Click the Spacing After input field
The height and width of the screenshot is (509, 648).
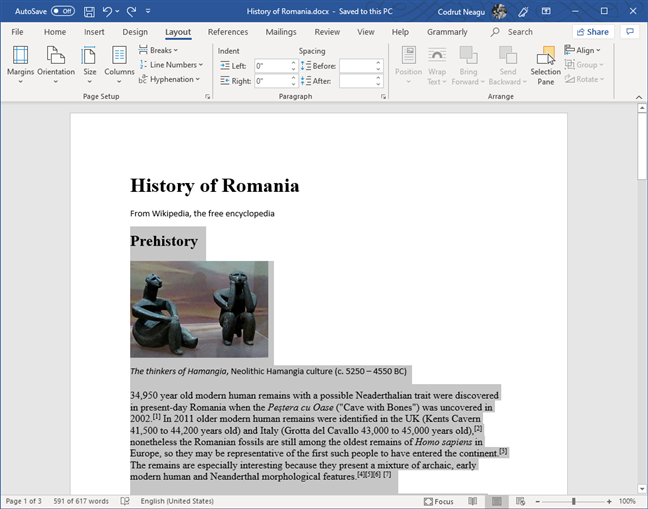pyautogui.click(x=357, y=81)
